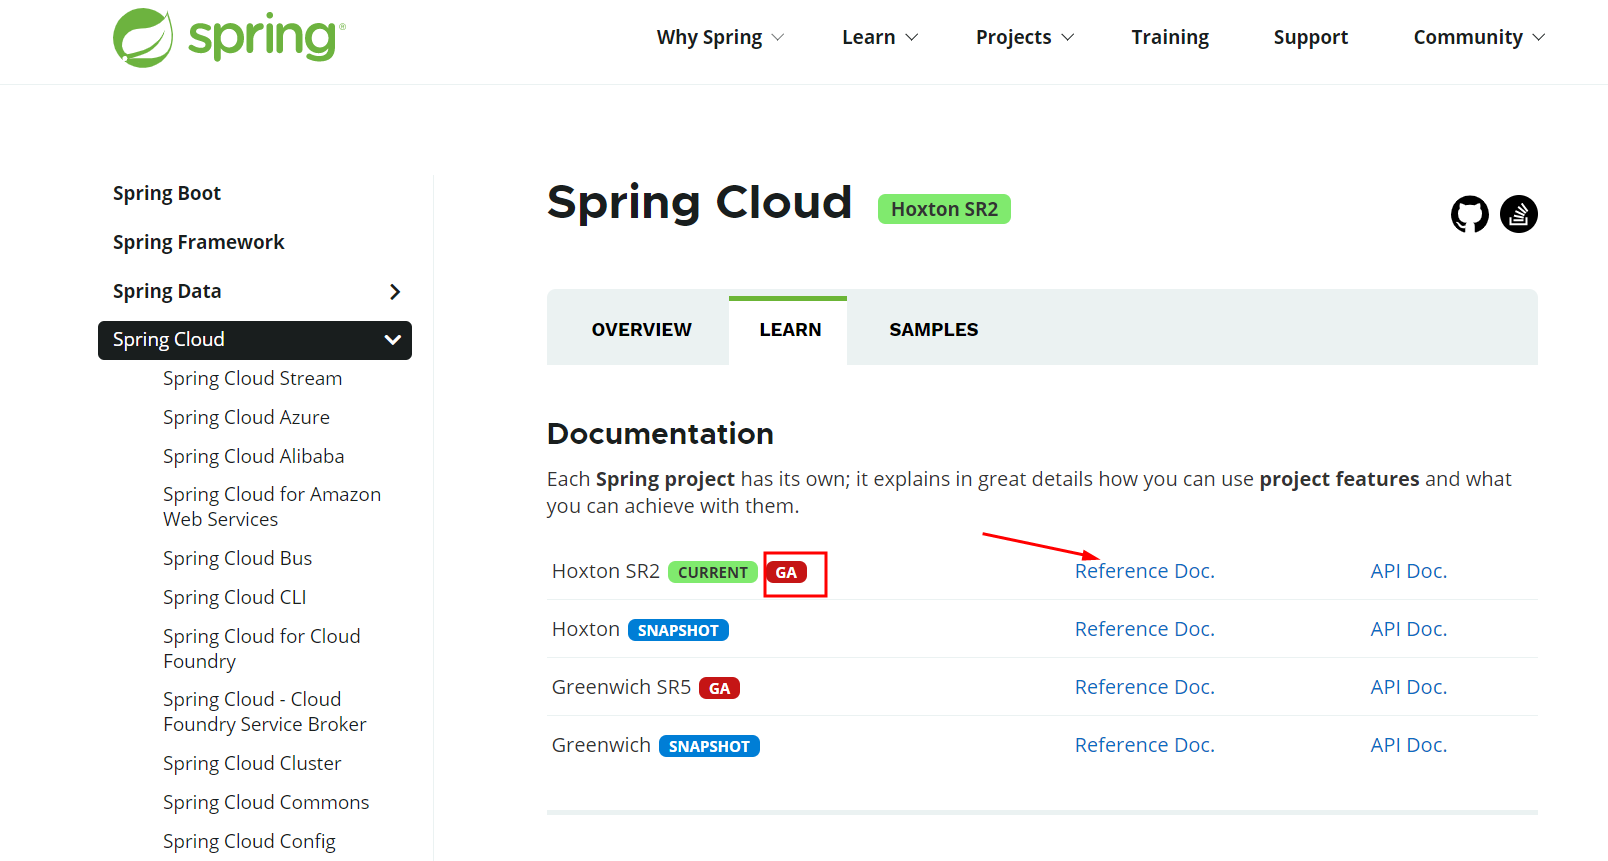Screen dimensions: 1608x861
Task: Expand the Why Spring menu
Action: [720, 38]
